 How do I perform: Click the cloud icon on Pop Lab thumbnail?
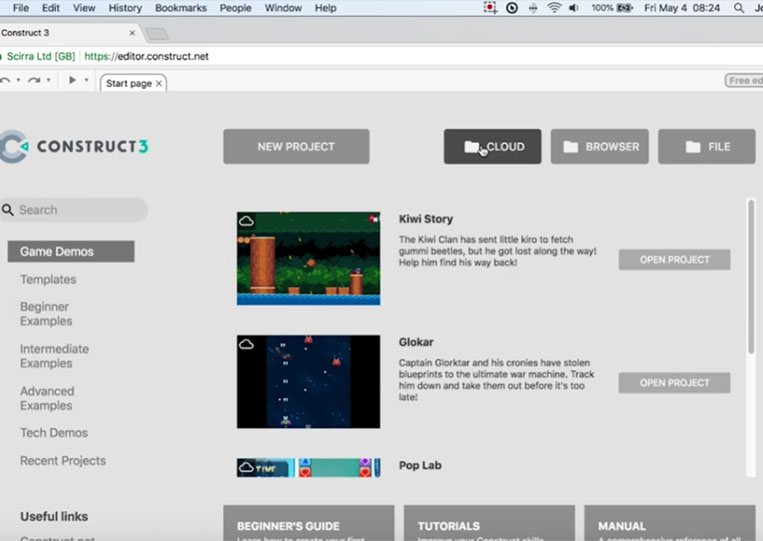(246, 468)
